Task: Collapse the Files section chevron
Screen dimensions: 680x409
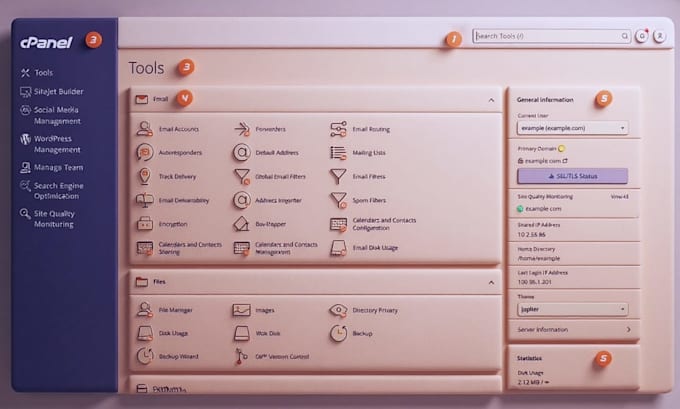Action: click(x=491, y=282)
